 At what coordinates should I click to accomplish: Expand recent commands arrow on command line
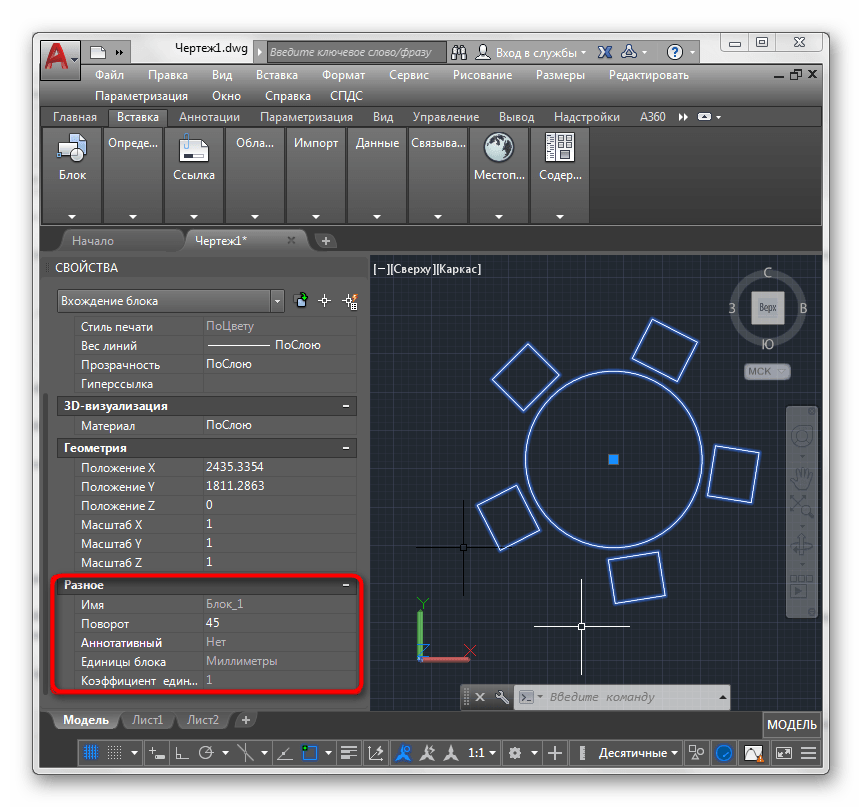(723, 697)
